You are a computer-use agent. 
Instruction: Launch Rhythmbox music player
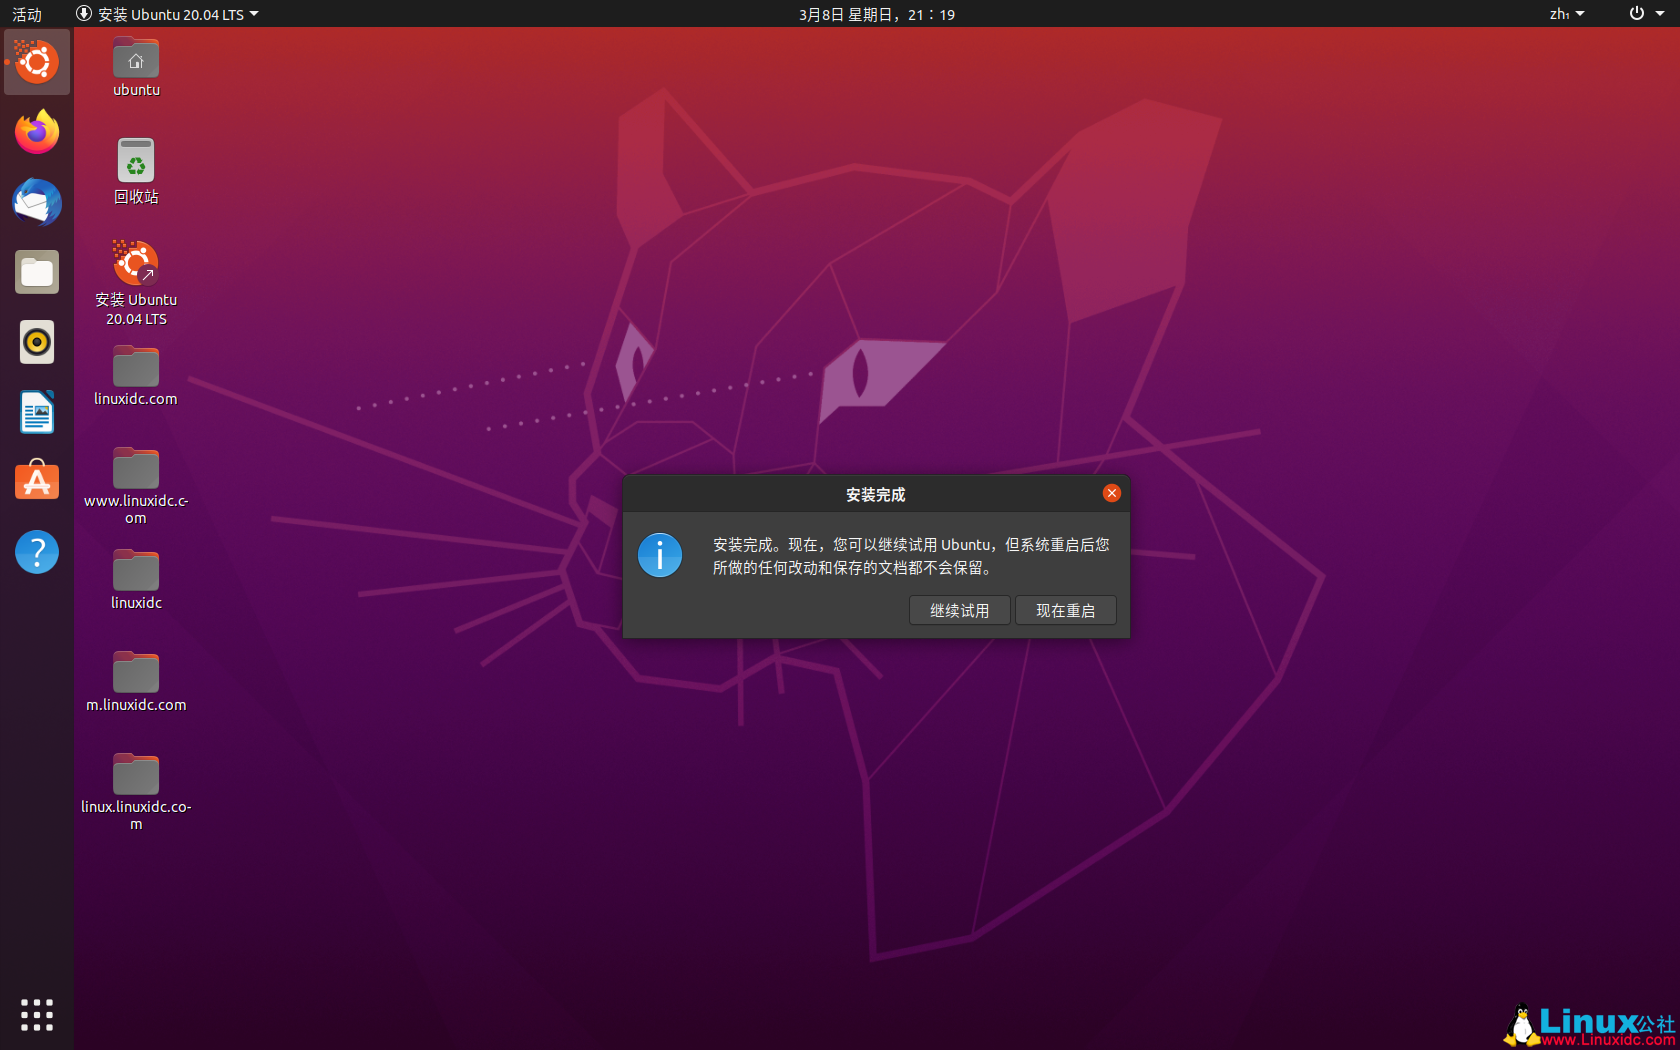point(36,341)
